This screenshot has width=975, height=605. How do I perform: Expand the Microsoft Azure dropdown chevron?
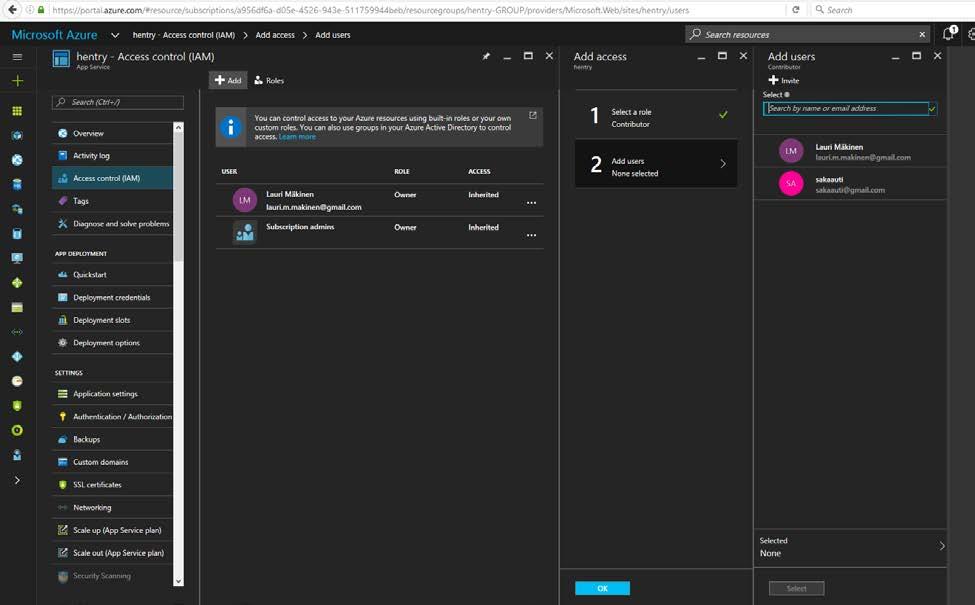point(115,35)
